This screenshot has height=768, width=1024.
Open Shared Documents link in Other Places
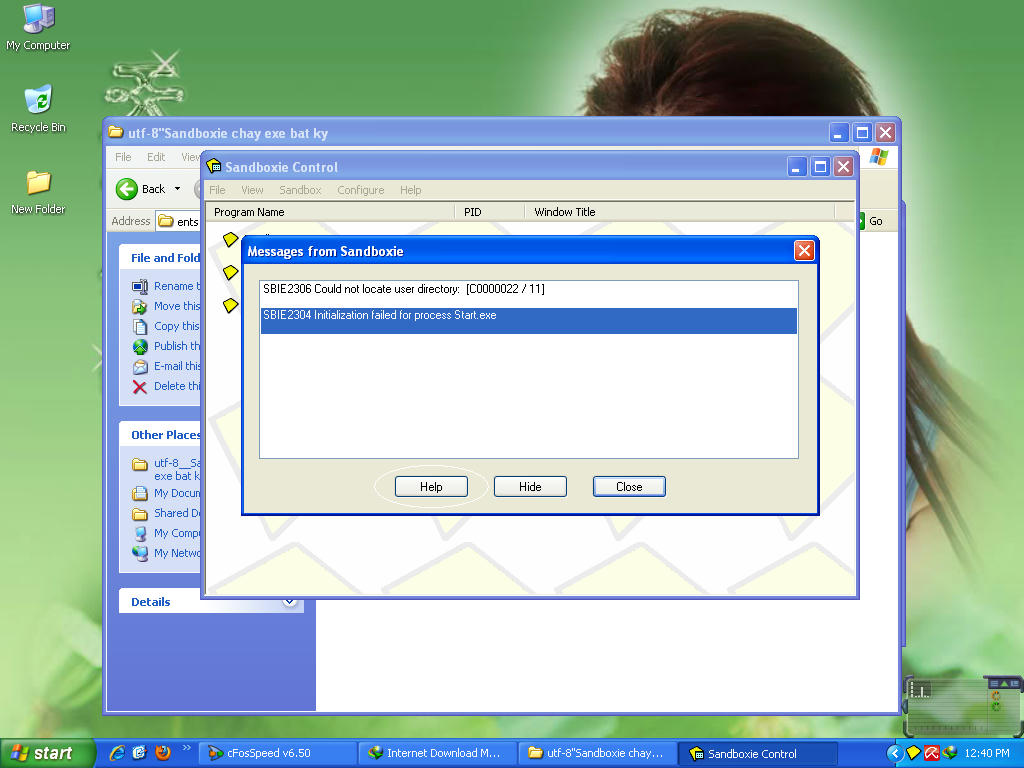(177, 513)
